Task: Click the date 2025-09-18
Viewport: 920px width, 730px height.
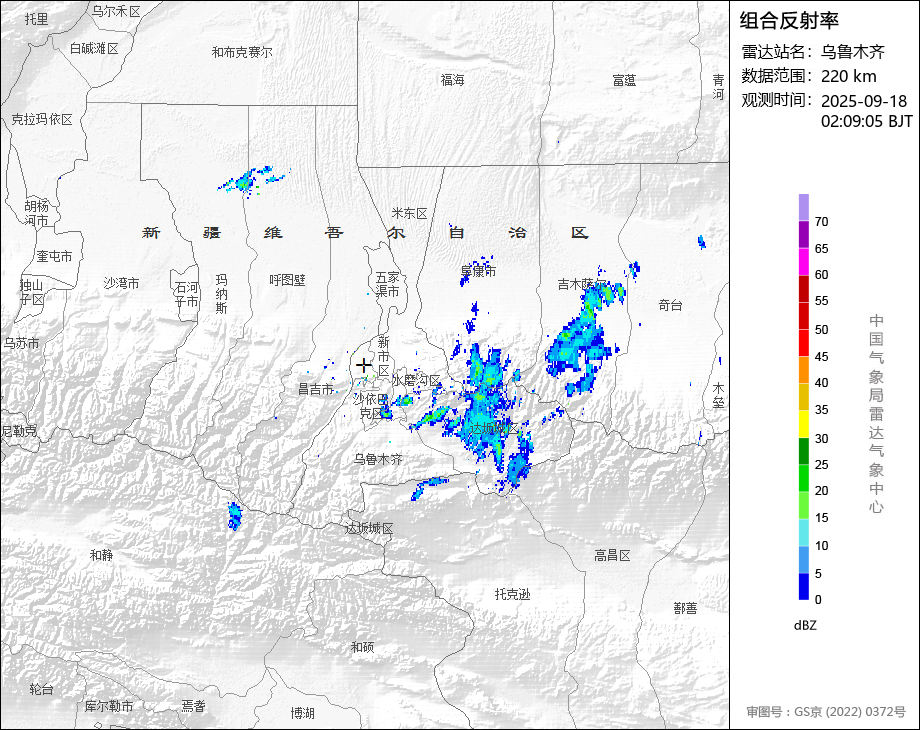Action: [x=864, y=101]
